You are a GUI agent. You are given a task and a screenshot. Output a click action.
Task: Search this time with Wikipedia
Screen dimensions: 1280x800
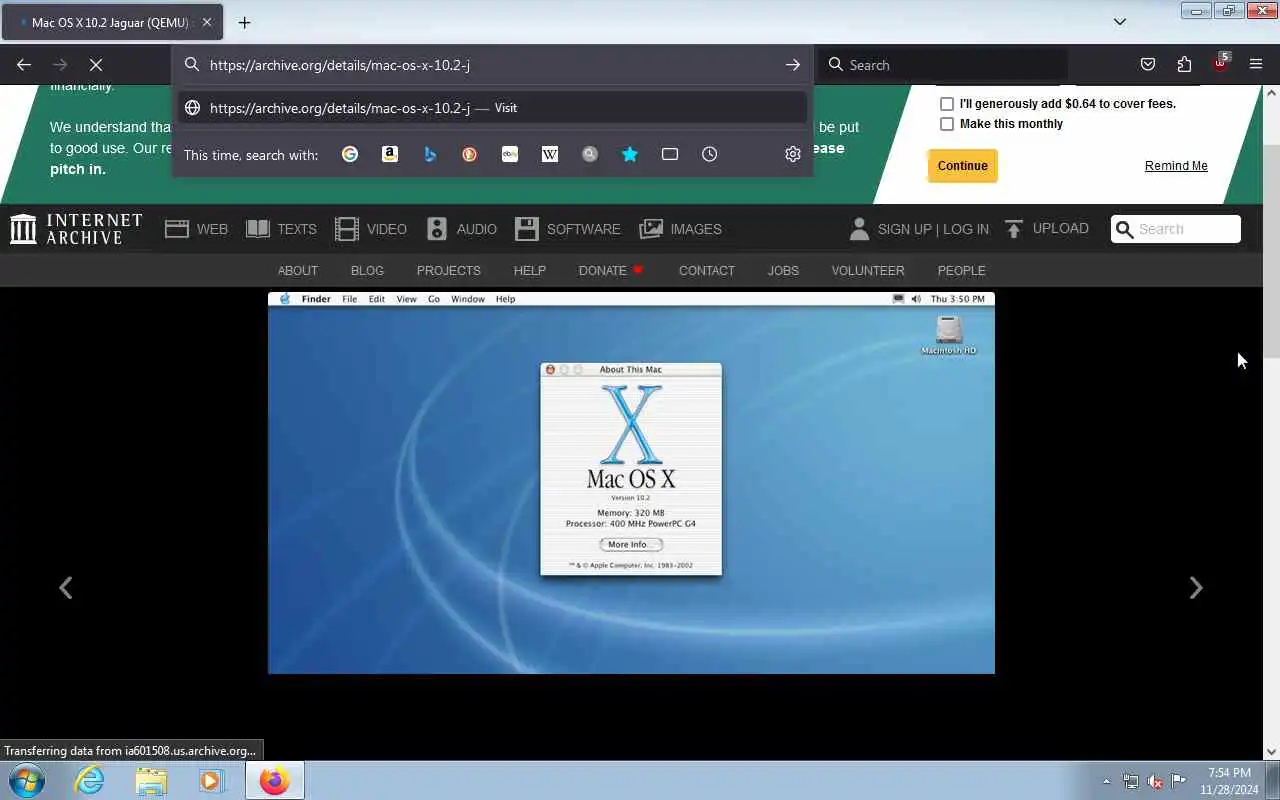[x=550, y=154]
